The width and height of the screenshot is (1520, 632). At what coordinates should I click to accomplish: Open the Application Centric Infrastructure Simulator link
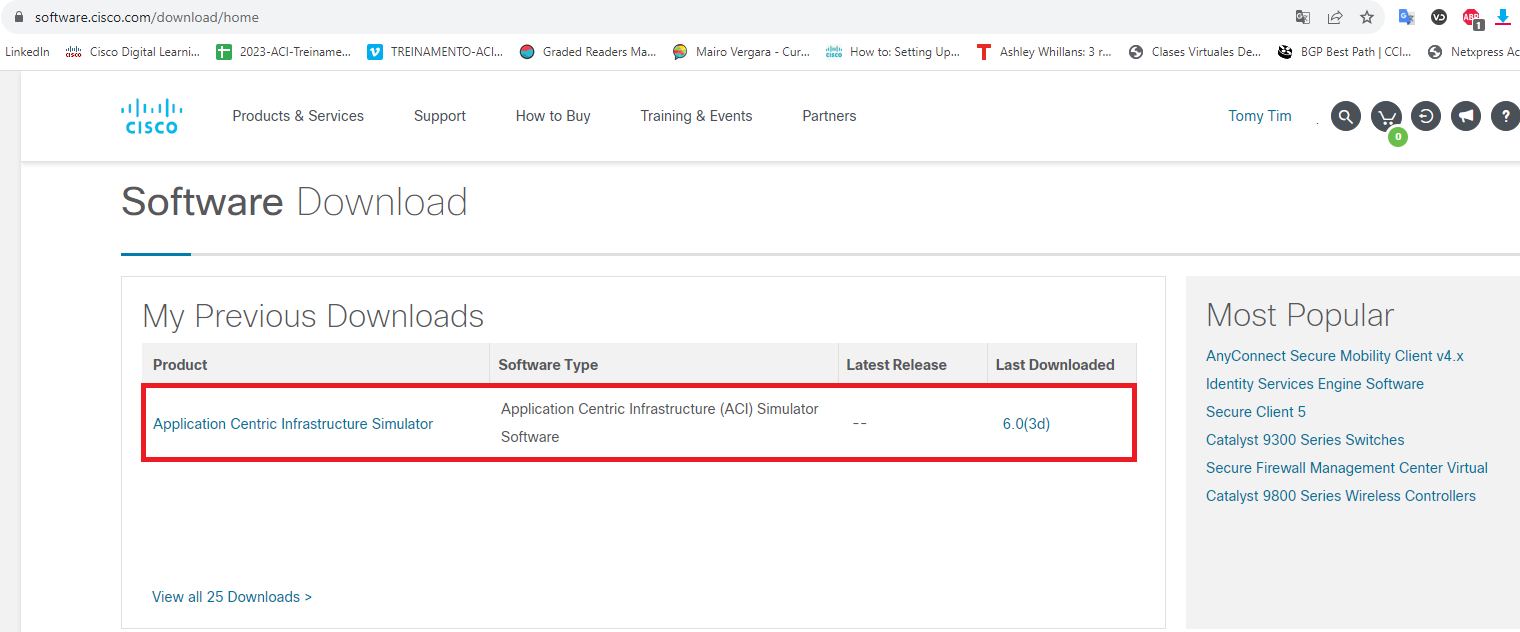(292, 423)
